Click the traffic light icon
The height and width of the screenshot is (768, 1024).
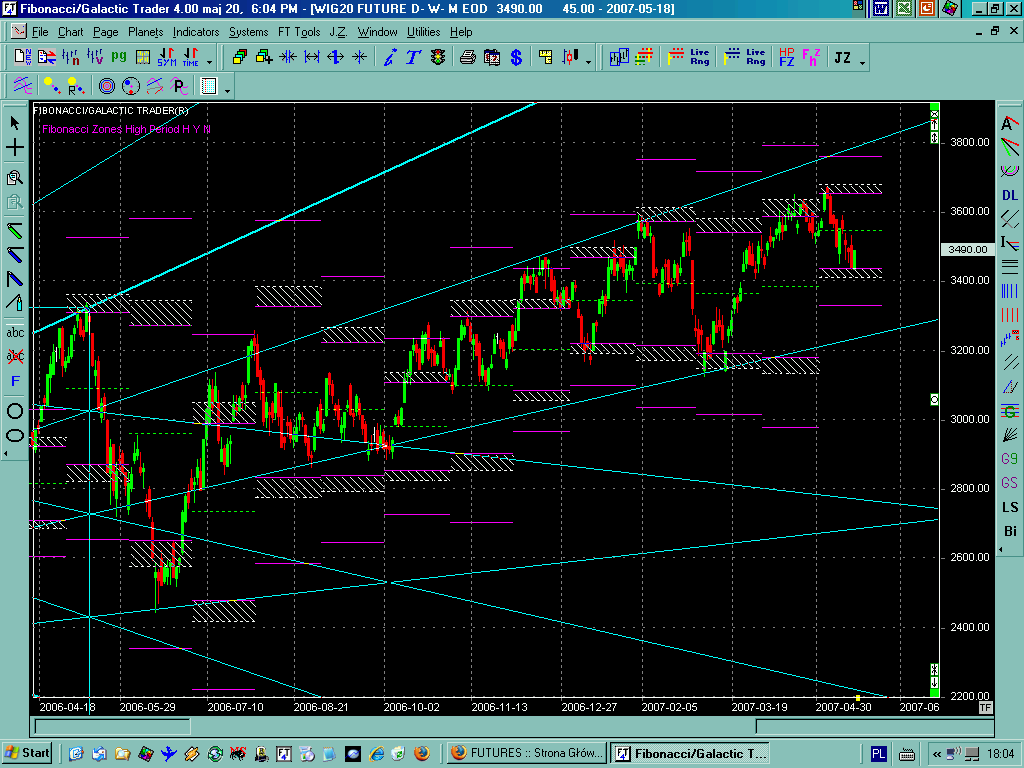(x=438, y=57)
